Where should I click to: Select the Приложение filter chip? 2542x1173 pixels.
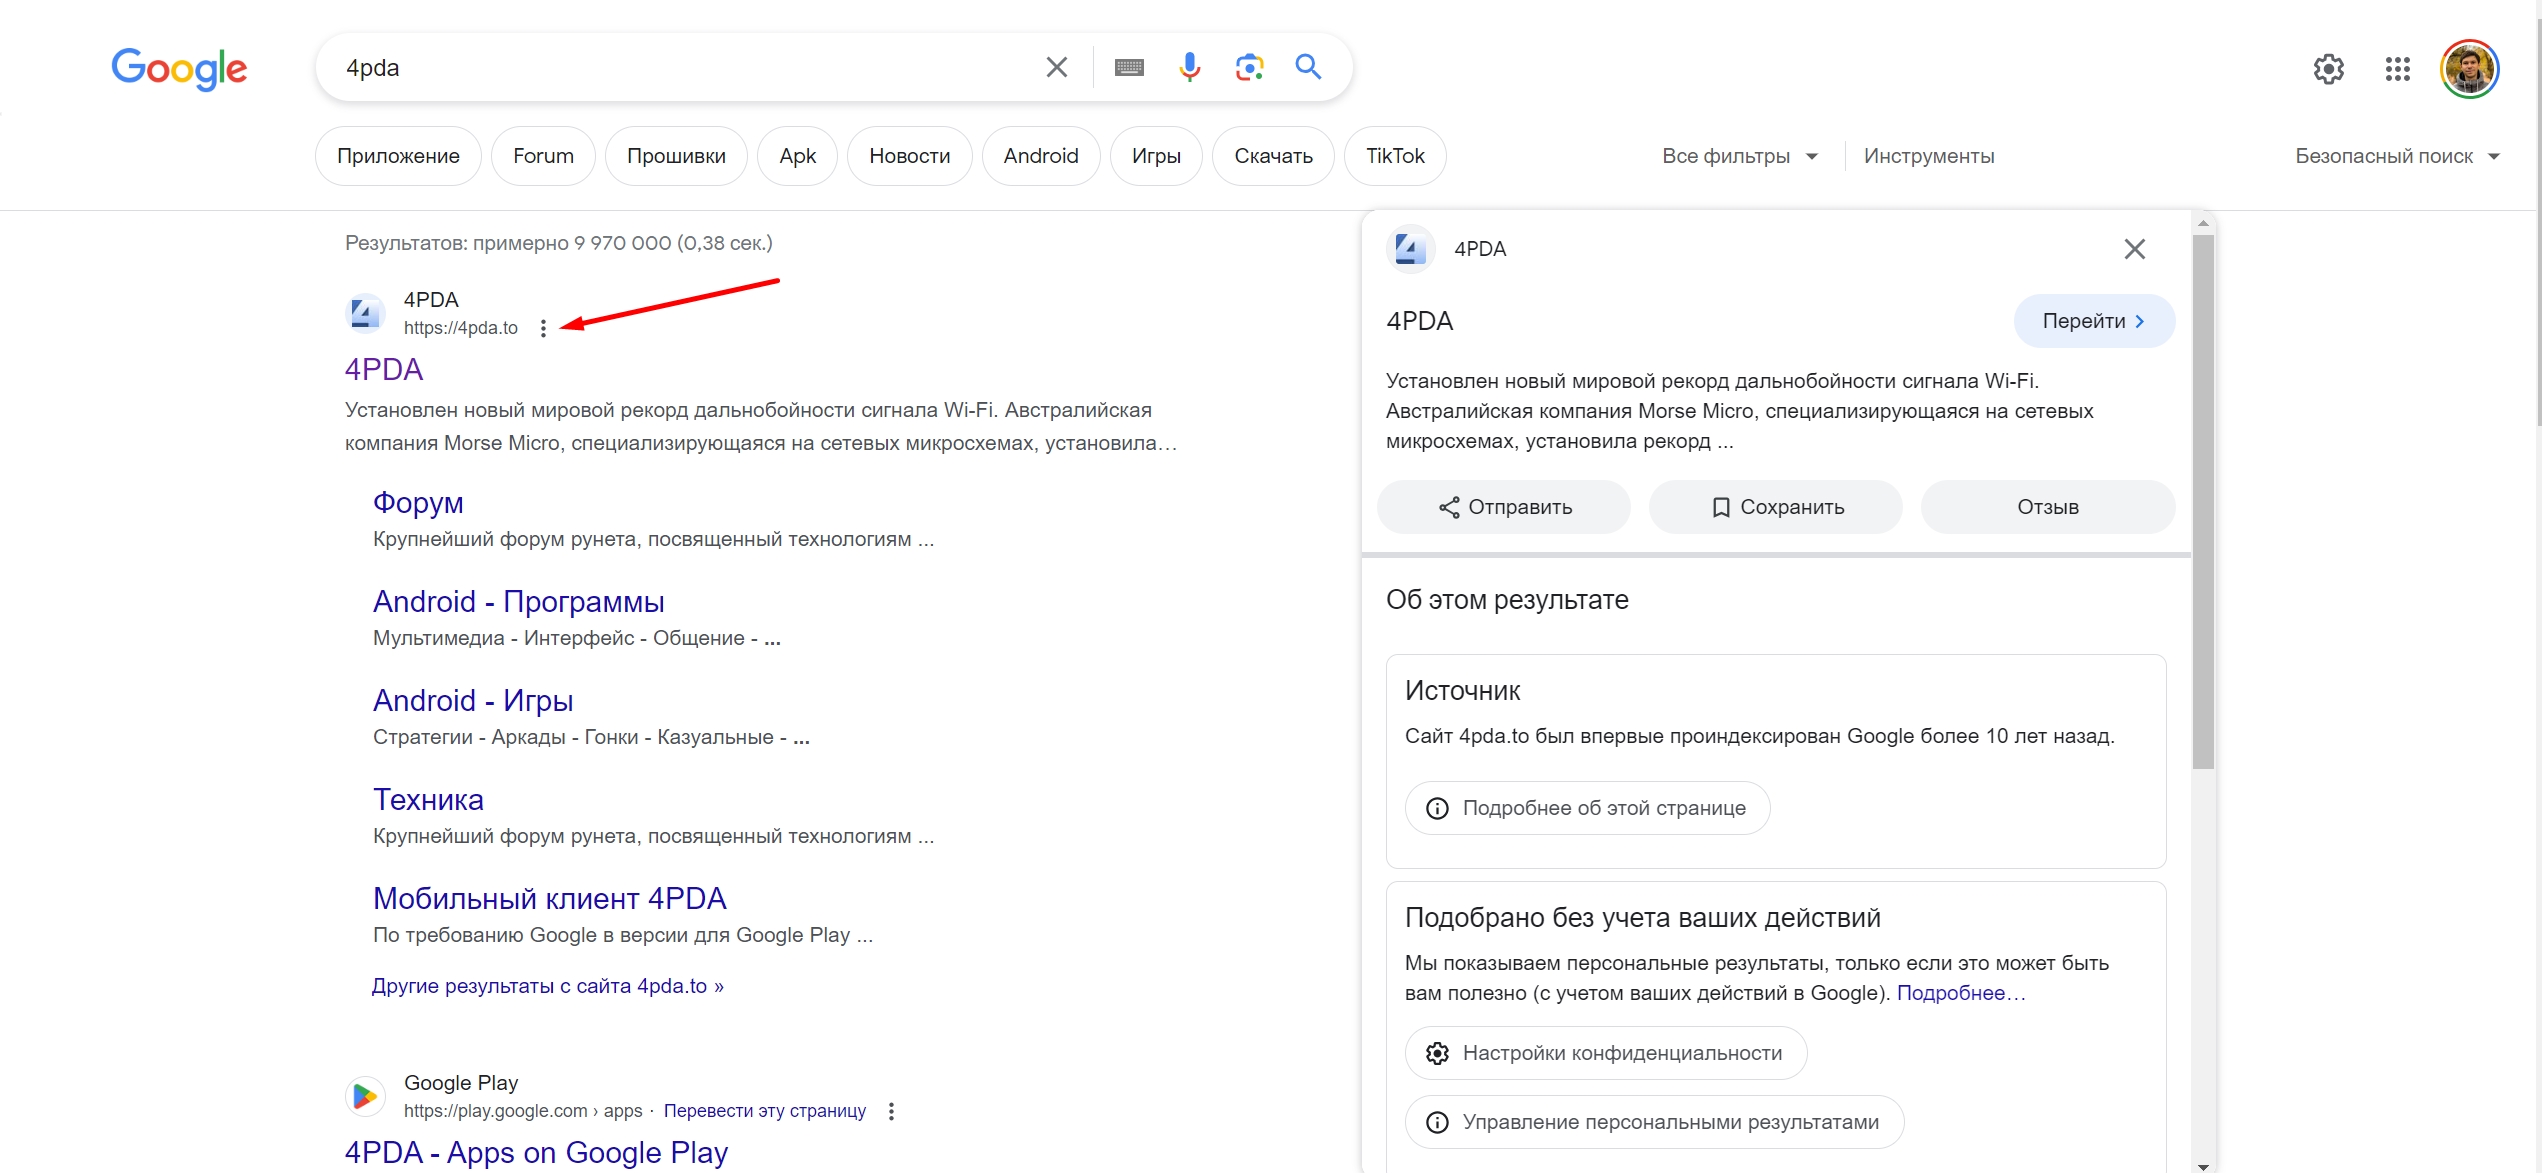[398, 156]
